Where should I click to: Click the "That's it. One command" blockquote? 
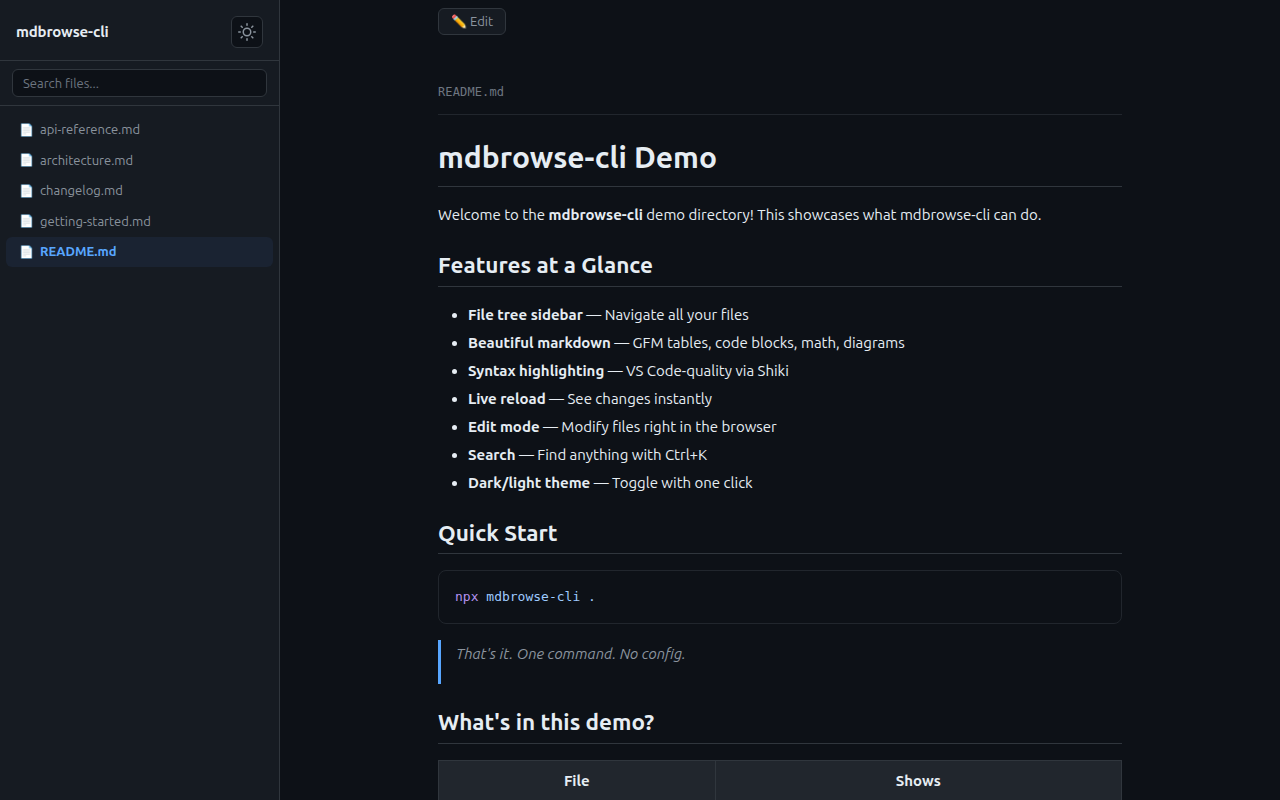(780, 662)
